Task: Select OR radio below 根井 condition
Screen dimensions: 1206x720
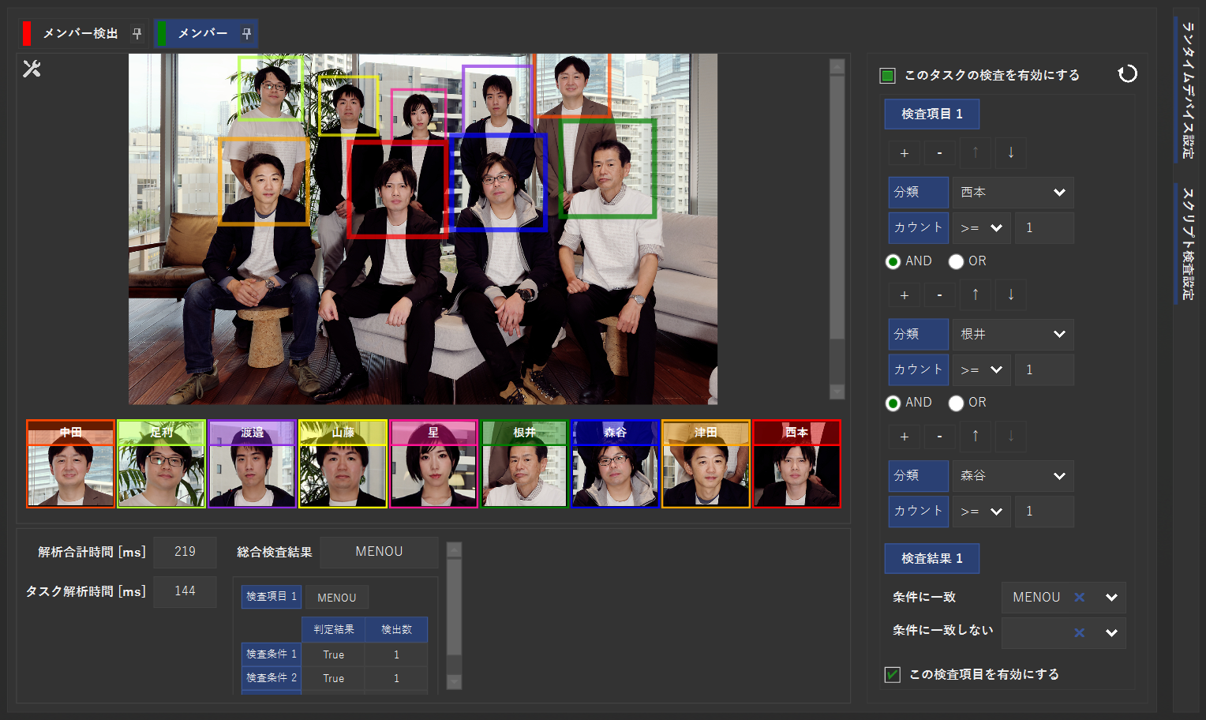Action: (956, 403)
